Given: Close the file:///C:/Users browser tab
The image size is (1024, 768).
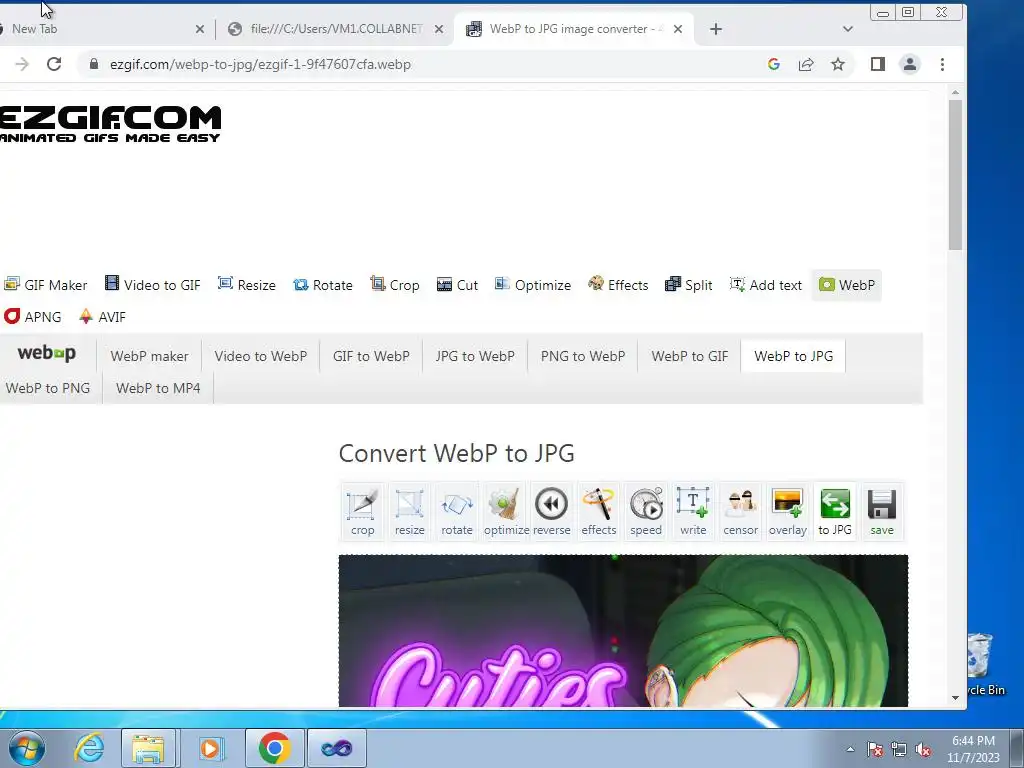Looking at the screenshot, I should point(439,29).
